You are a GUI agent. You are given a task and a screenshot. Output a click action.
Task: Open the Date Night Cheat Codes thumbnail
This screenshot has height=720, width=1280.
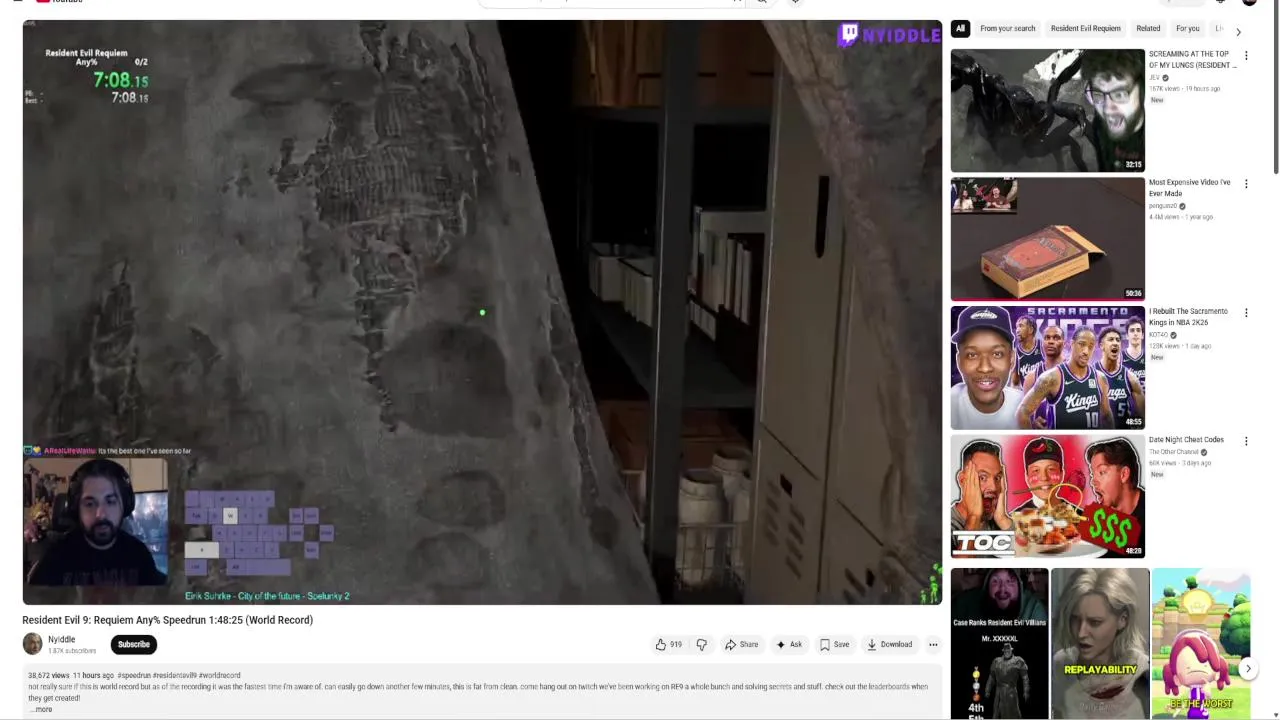(1047, 496)
